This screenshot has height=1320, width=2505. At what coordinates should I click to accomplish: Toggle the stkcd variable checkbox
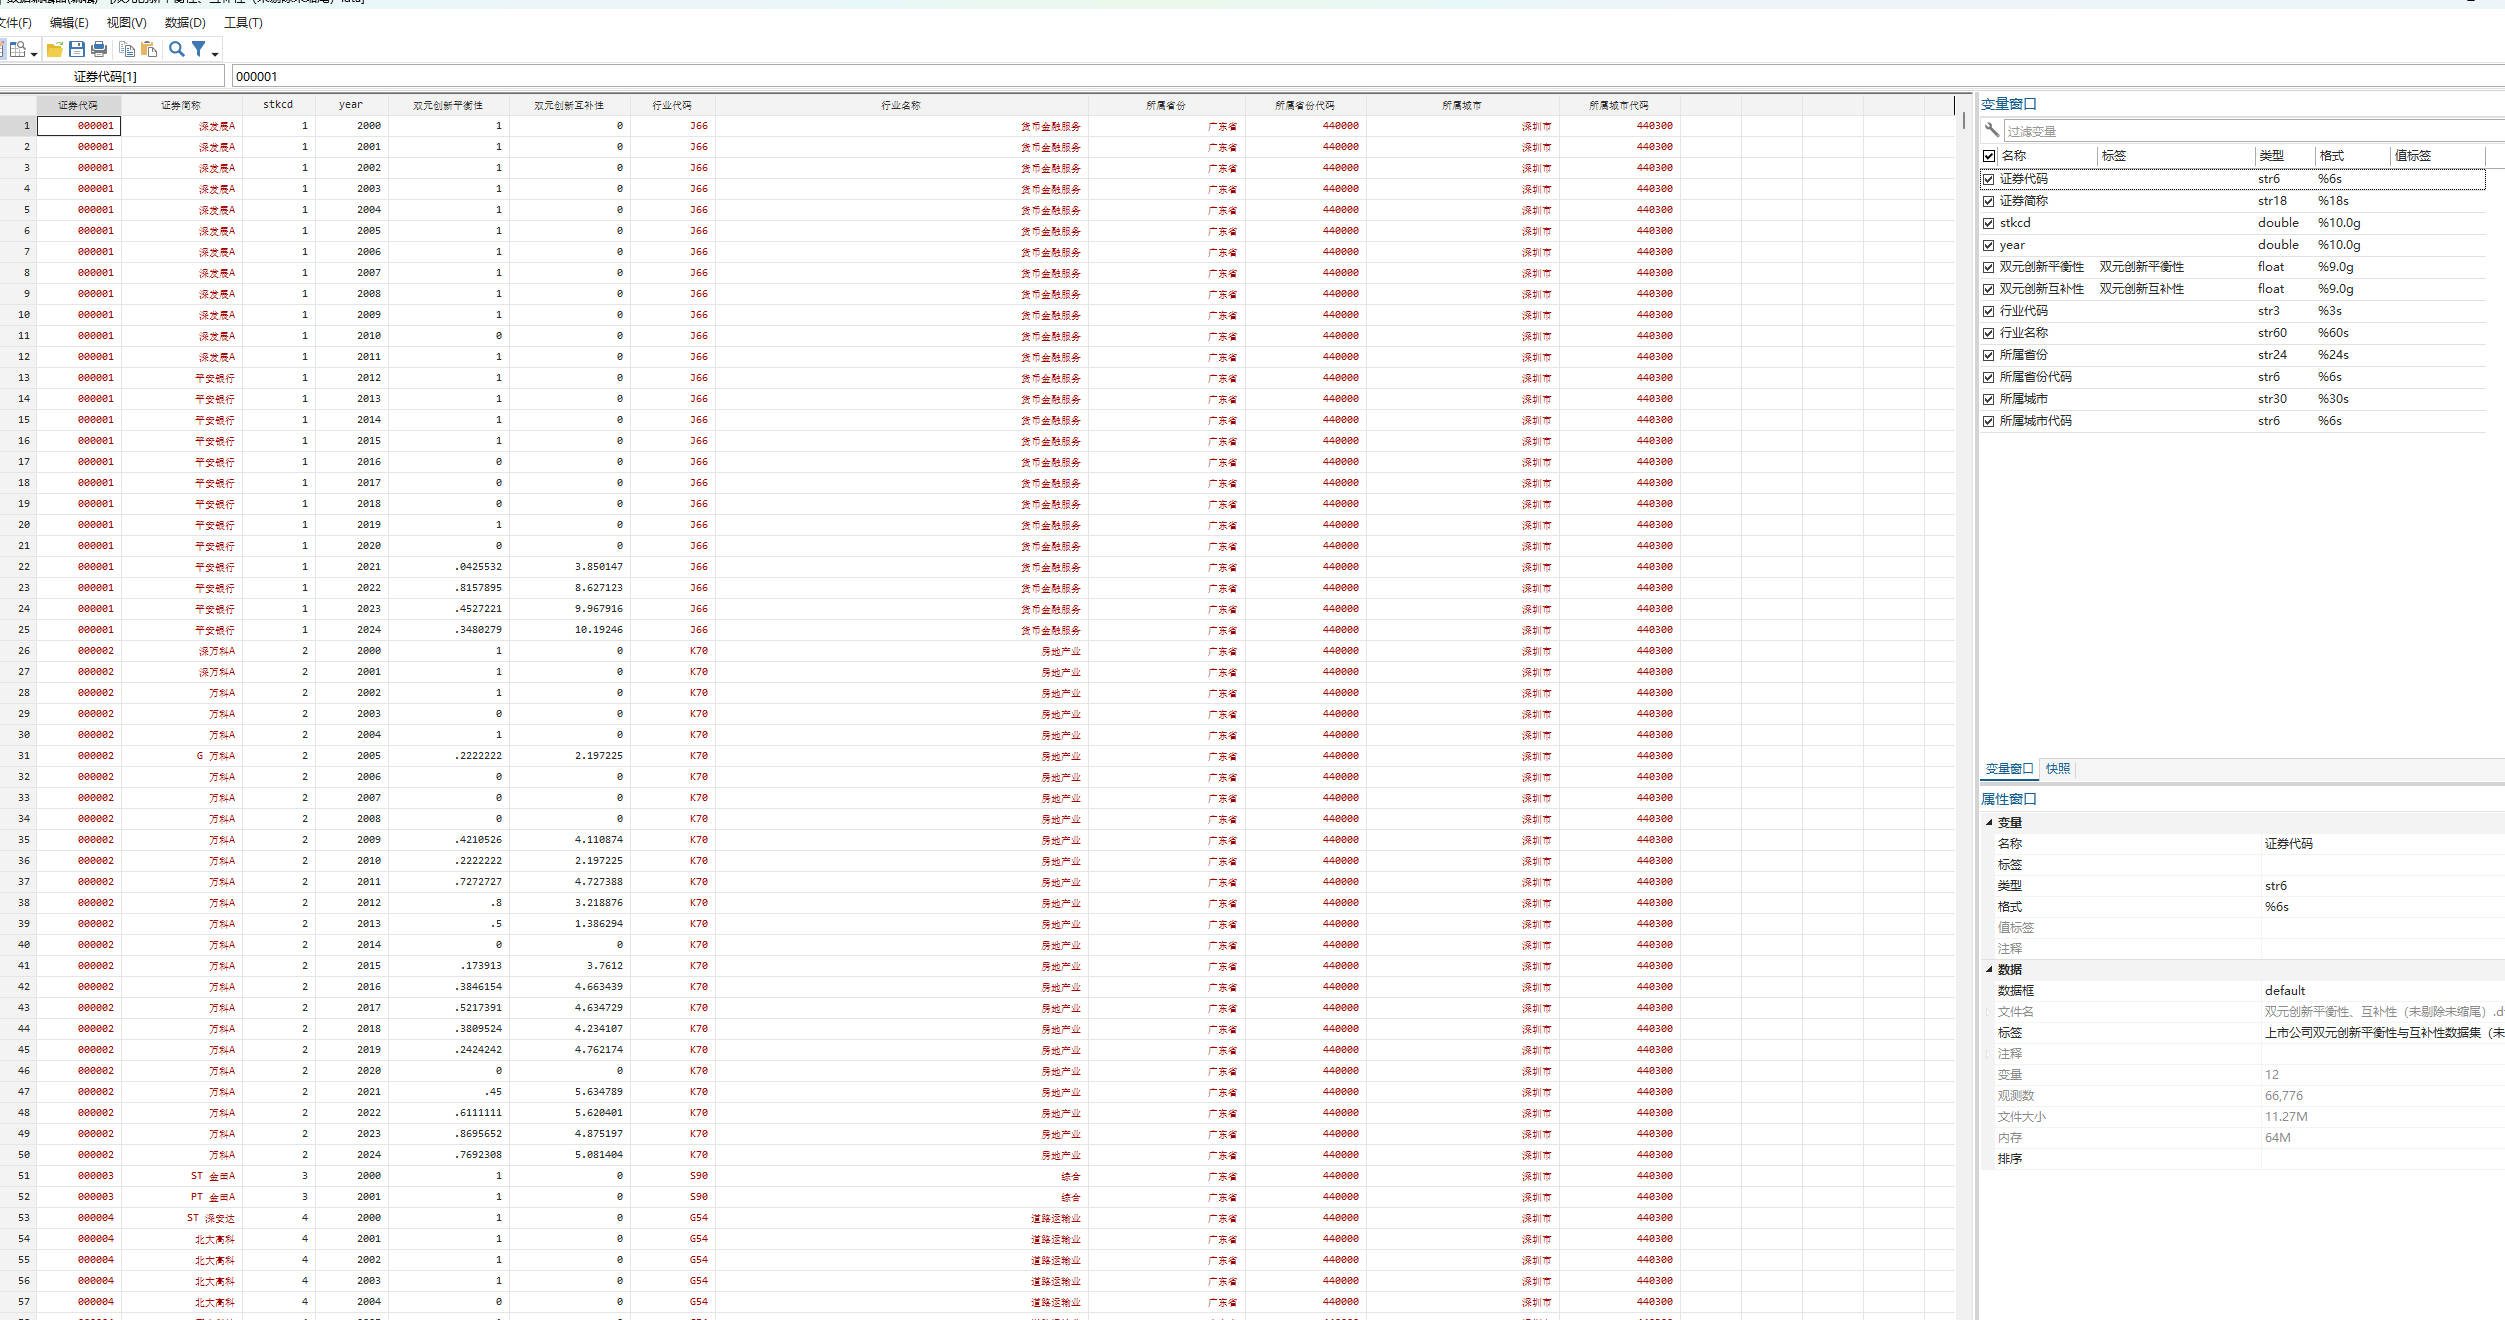click(x=1989, y=223)
